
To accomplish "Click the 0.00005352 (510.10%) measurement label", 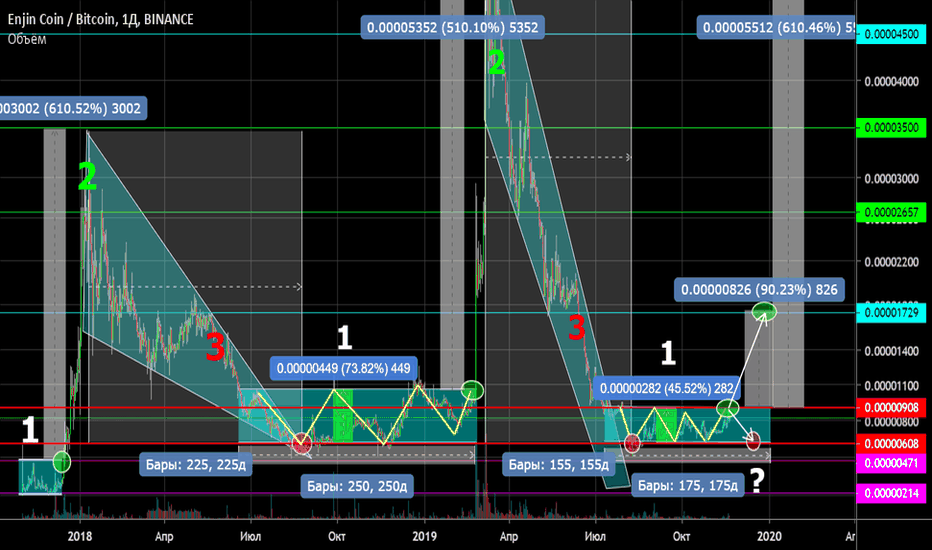I will click(452, 27).
